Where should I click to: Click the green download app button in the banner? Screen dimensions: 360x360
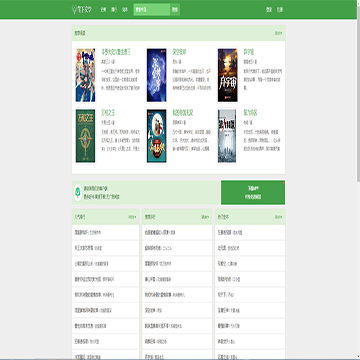(253, 192)
